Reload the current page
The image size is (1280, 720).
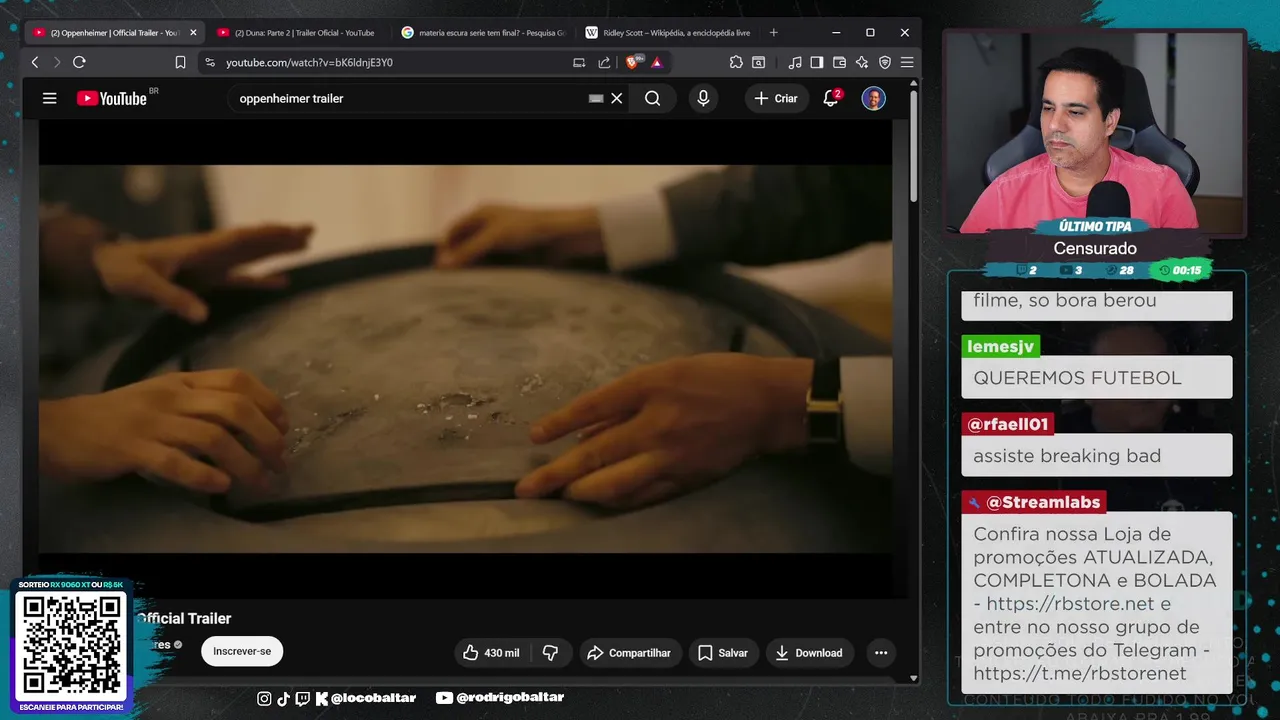click(79, 62)
